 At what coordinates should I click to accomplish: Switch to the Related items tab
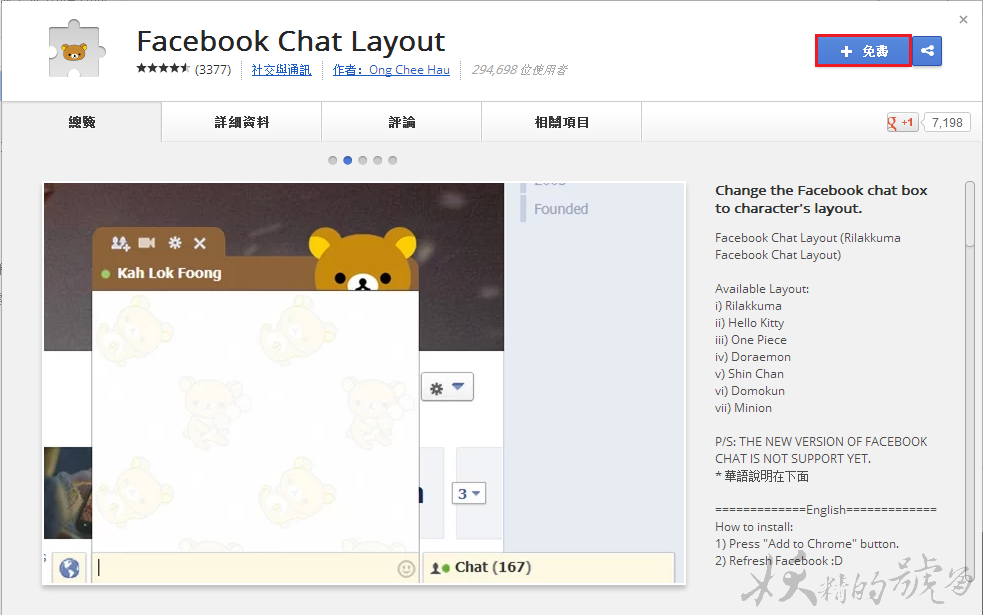tap(562, 122)
